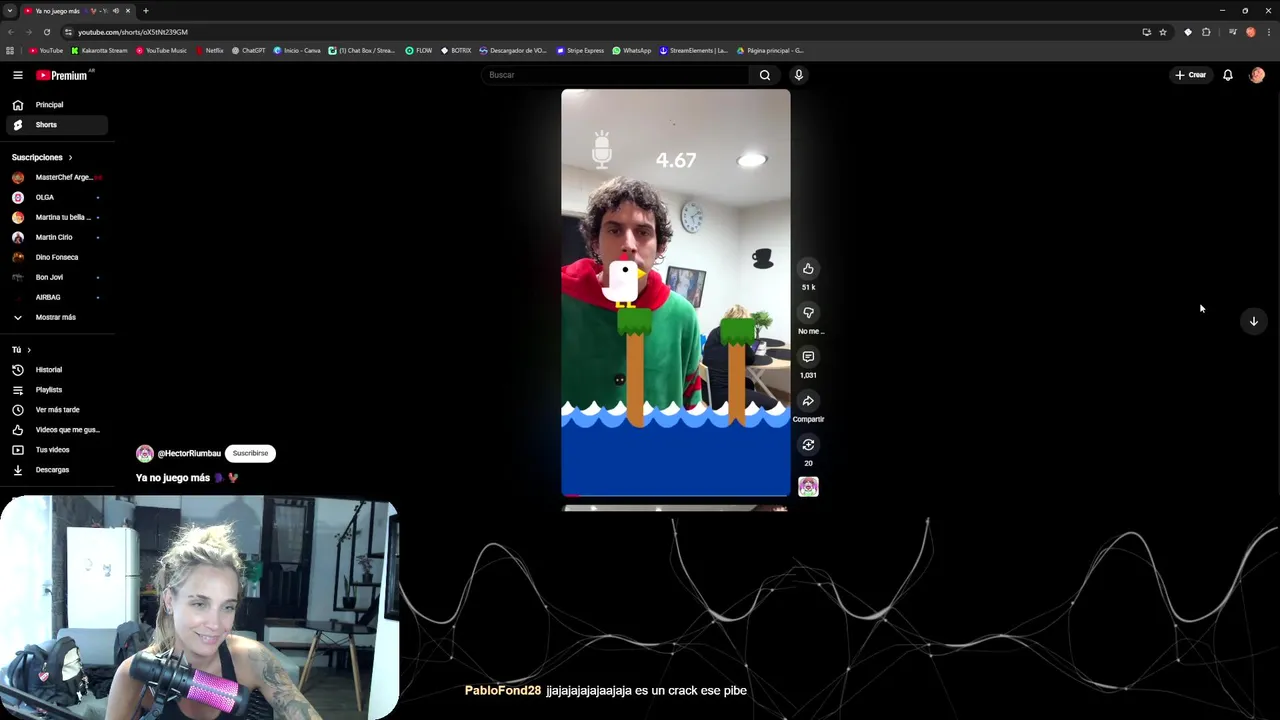The height and width of the screenshot is (720, 1280).
Task: Close the Ya no juego más tab
Action: click(128, 11)
